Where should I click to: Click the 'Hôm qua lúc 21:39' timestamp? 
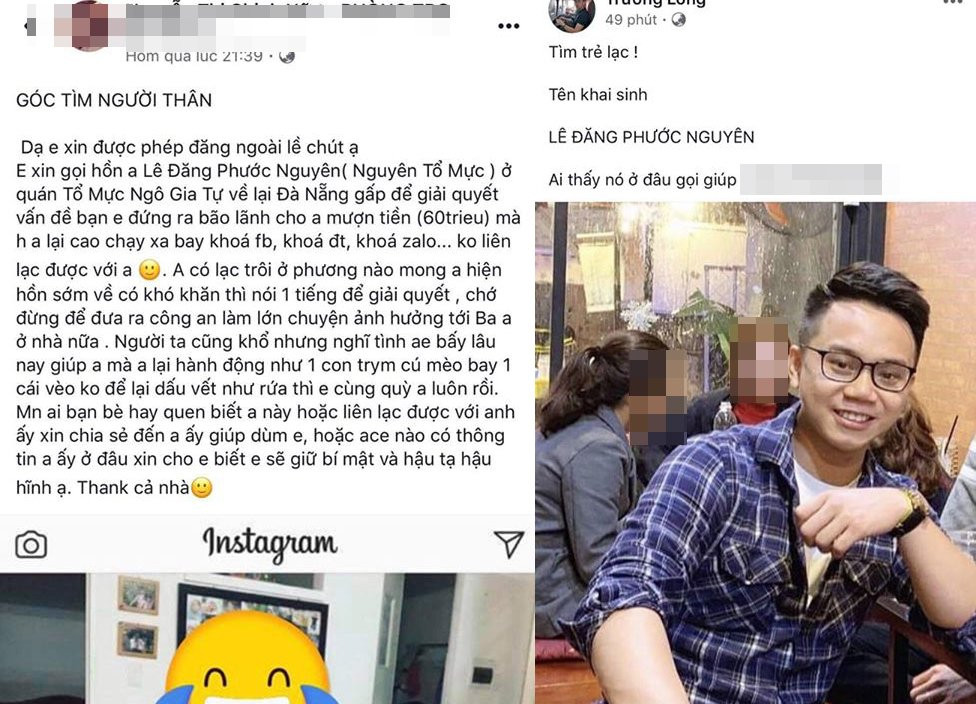[194, 56]
